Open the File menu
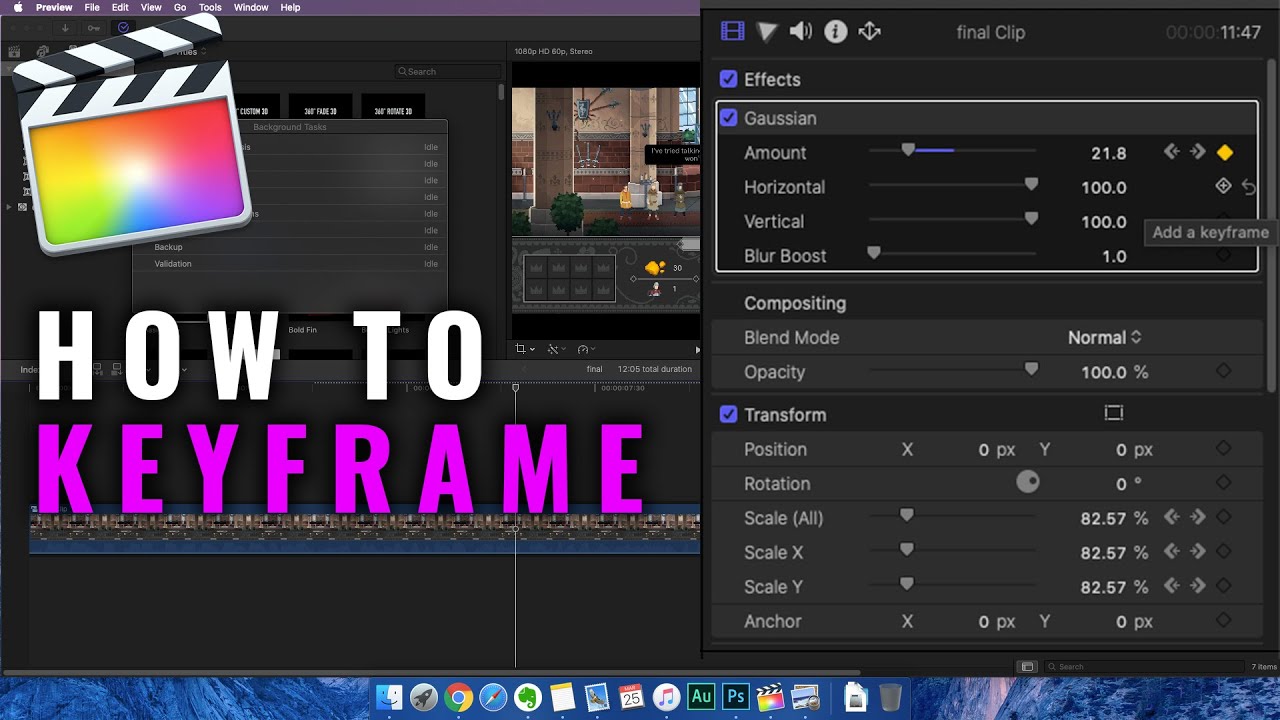Image resolution: width=1280 pixels, height=720 pixels. pyautogui.click(x=92, y=7)
